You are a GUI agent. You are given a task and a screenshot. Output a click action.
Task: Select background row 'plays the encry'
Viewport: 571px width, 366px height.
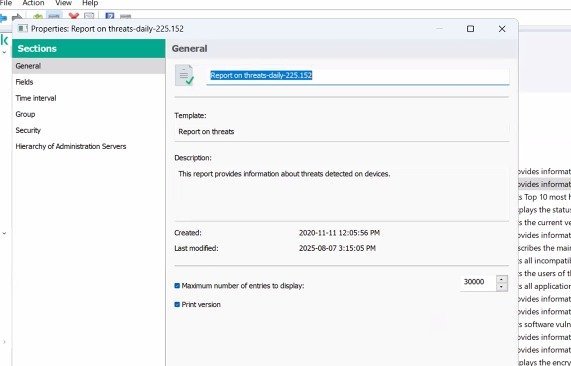pos(545,362)
